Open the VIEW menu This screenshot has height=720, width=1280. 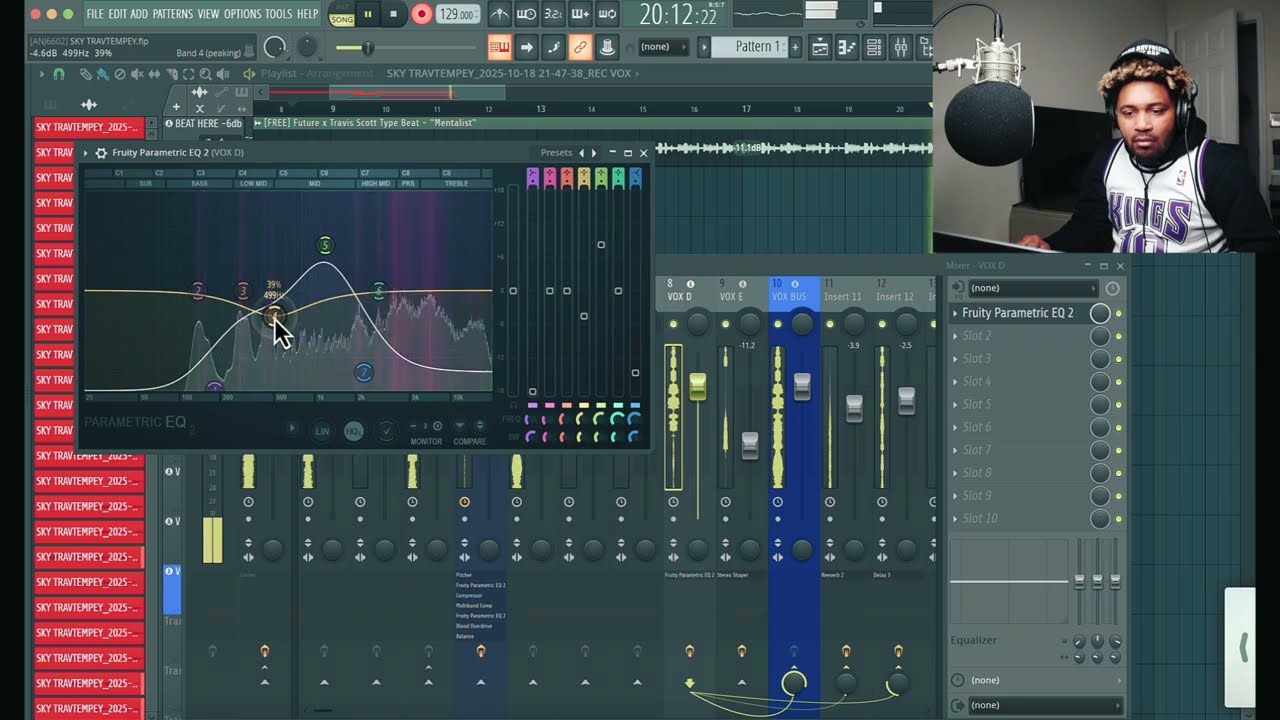click(x=208, y=14)
